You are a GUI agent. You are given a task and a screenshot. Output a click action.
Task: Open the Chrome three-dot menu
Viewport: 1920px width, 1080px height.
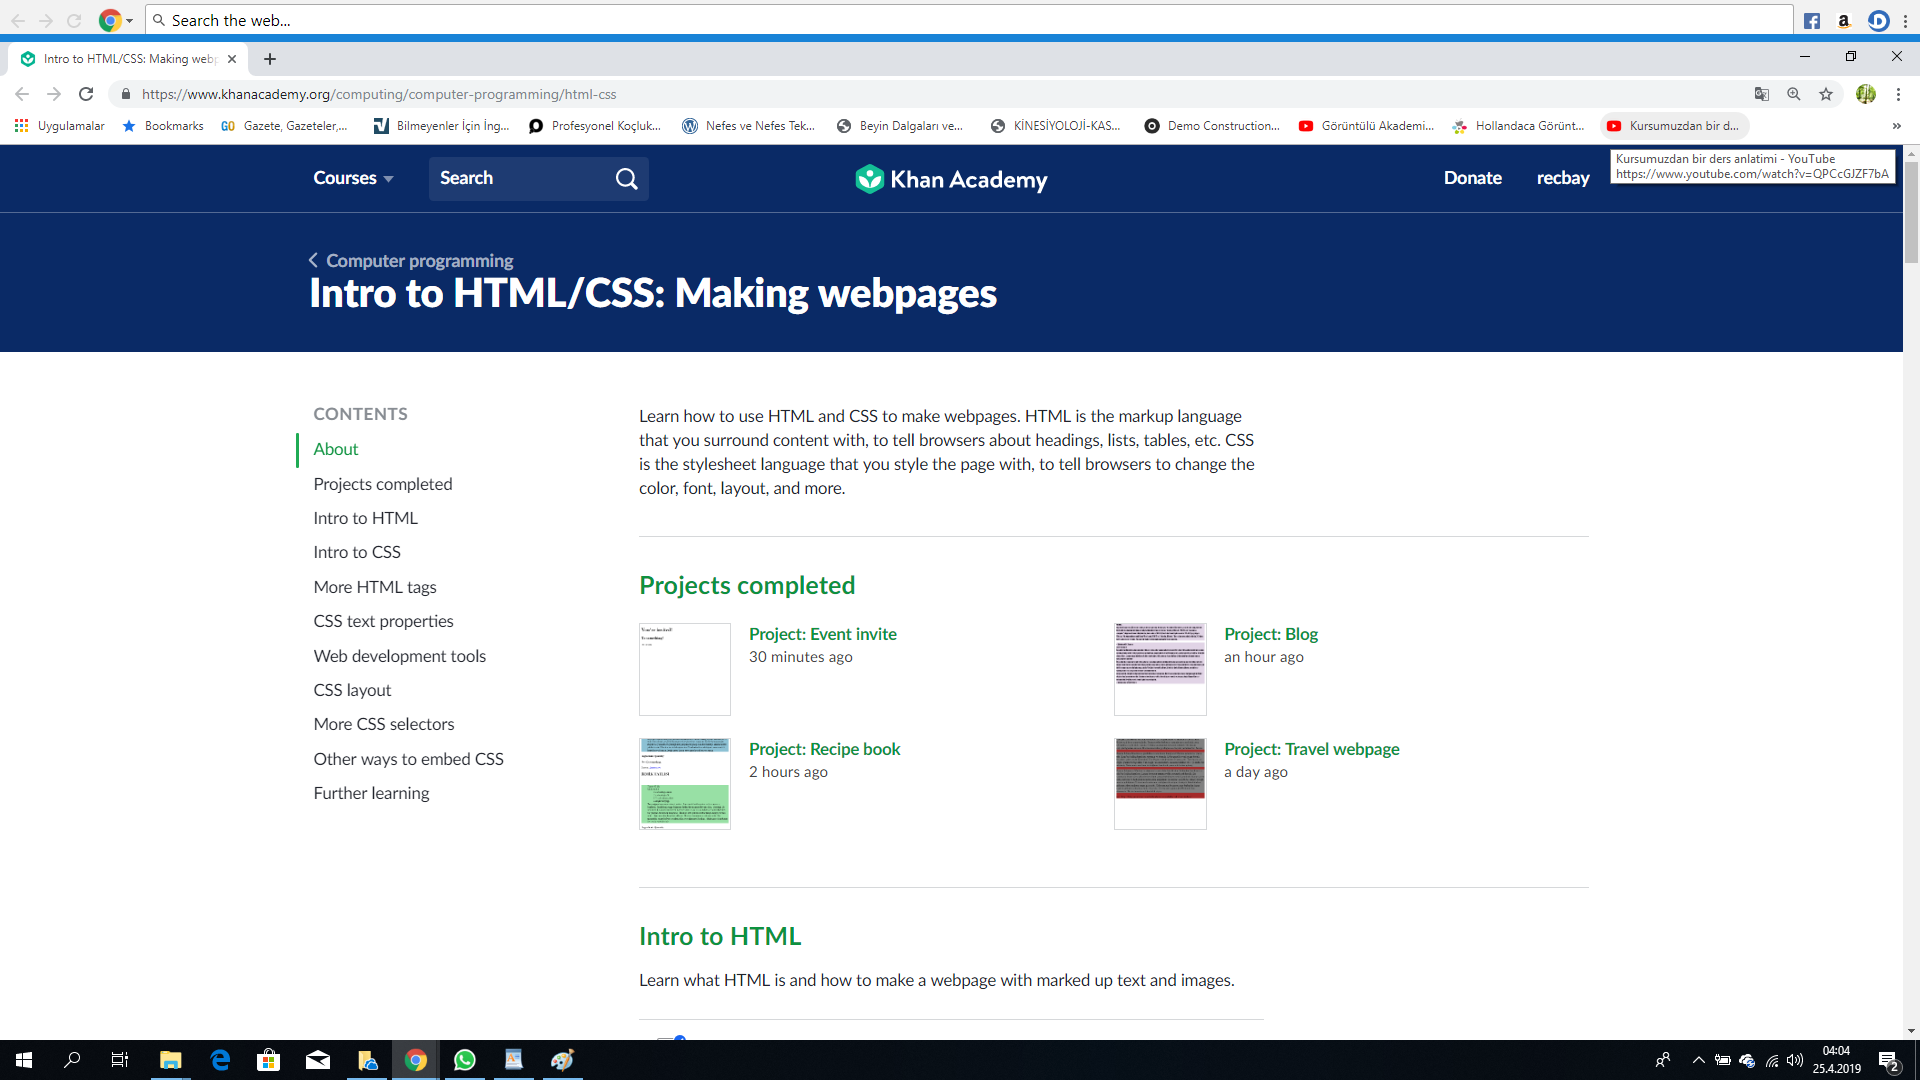(x=1898, y=94)
